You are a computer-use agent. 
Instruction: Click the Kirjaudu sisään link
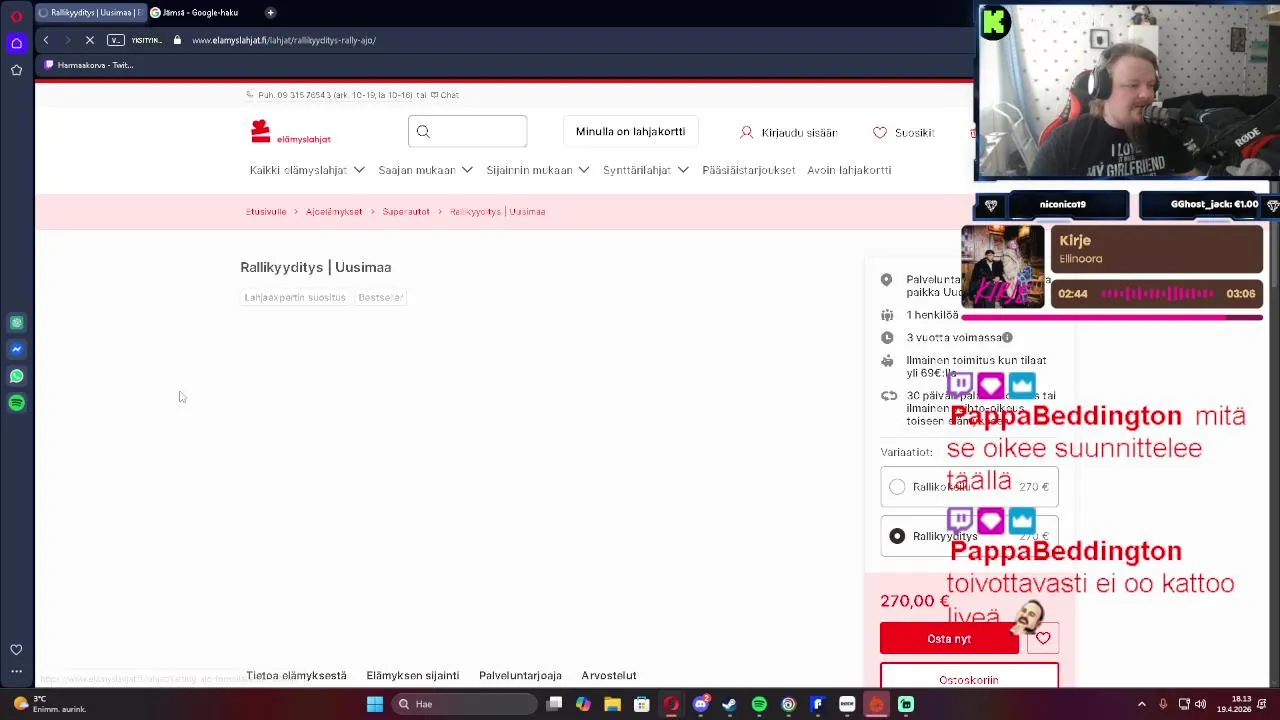[x=788, y=133]
